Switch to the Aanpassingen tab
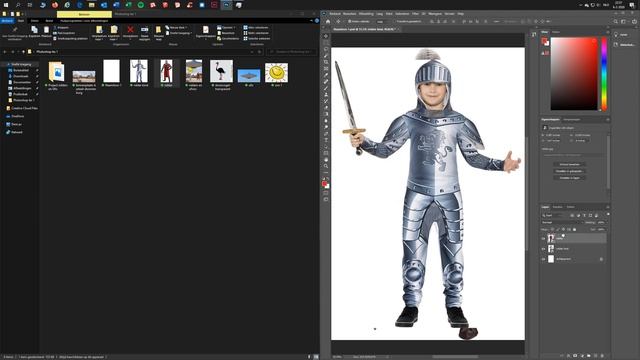Image resolution: width=640 pixels, height=360 pixels. (x=571, y=120)
